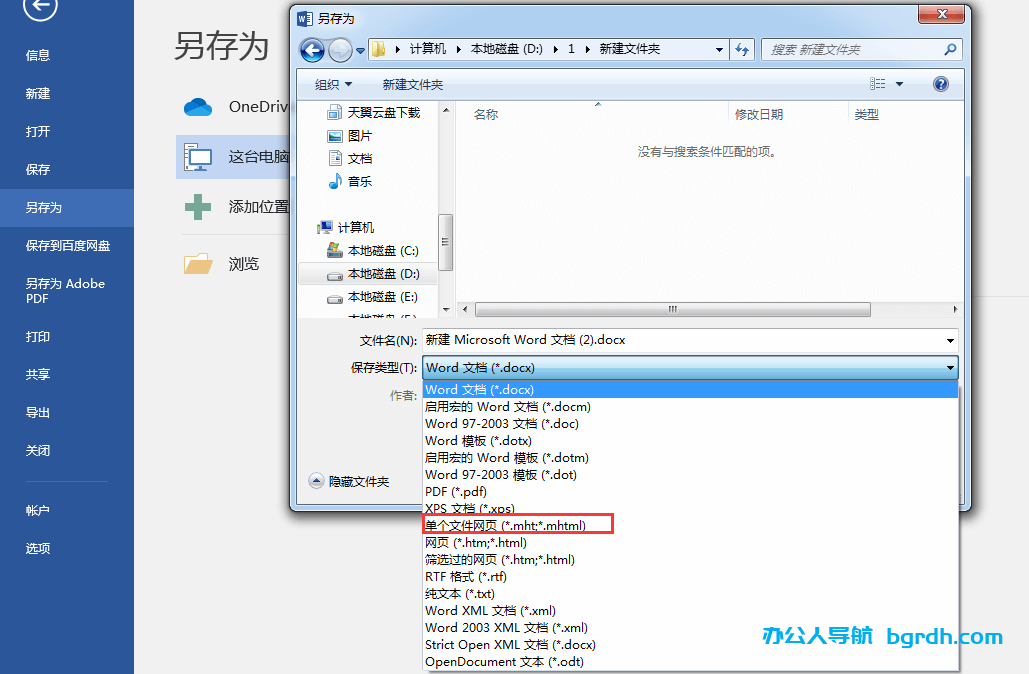Click the refresh button beside address bar
1029x674 pixels.
click(x=742, y=49)
